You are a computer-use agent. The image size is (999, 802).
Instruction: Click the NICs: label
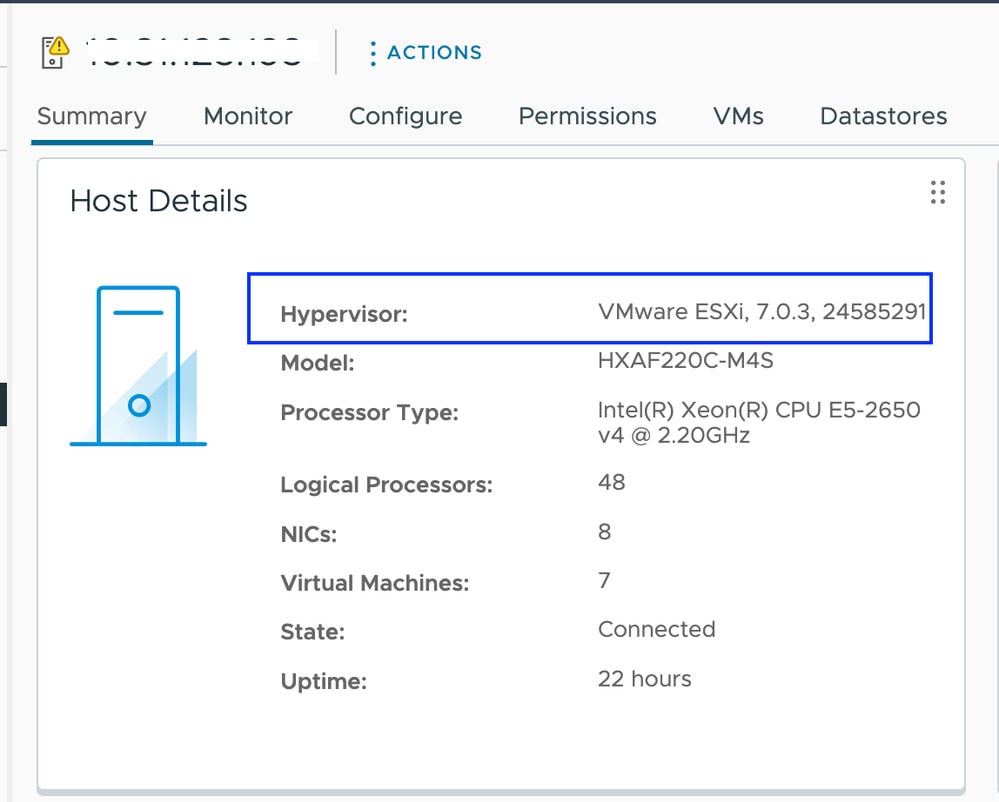coord(308,534)
